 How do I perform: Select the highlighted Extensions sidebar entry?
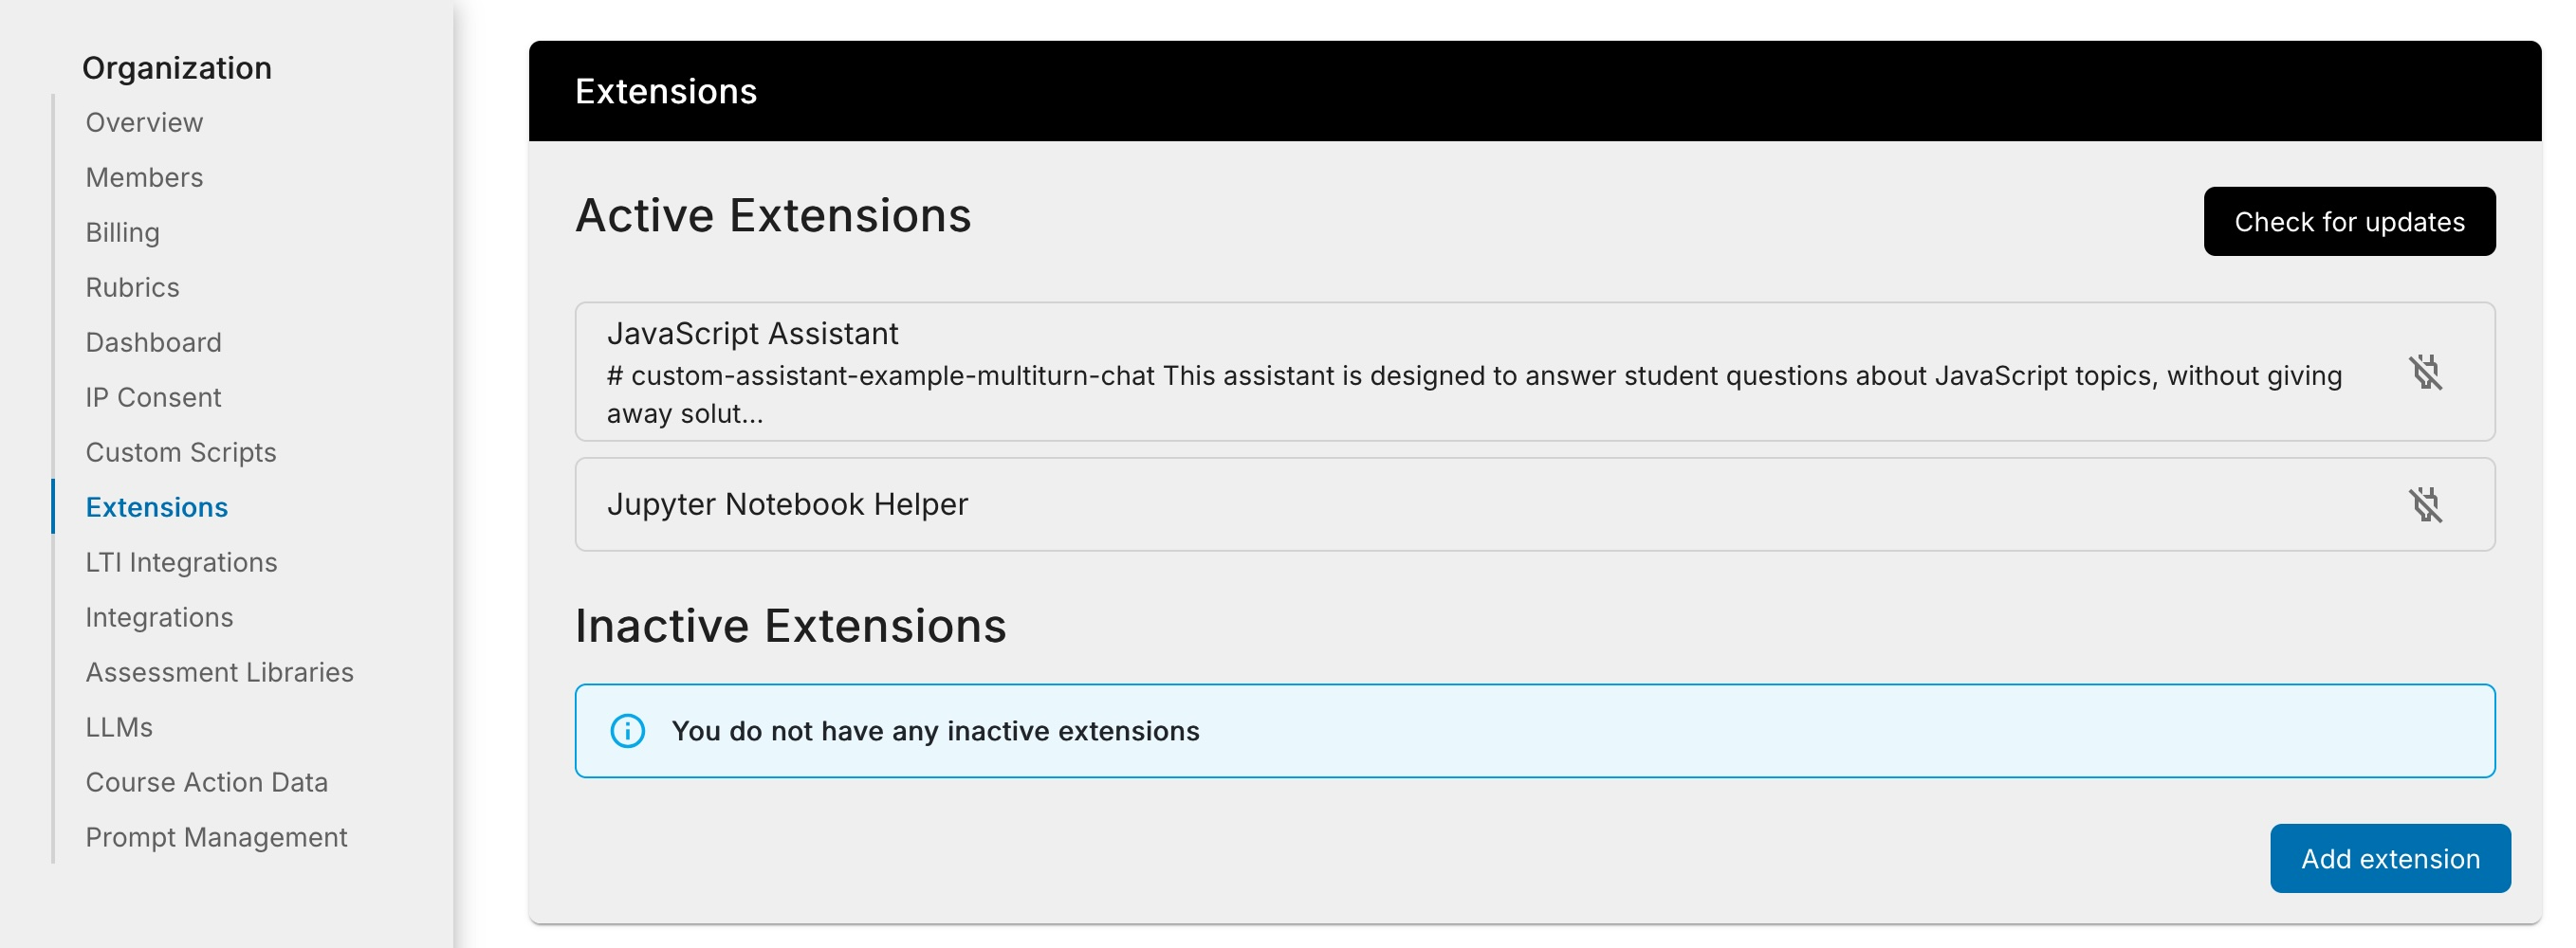point(156,507)
